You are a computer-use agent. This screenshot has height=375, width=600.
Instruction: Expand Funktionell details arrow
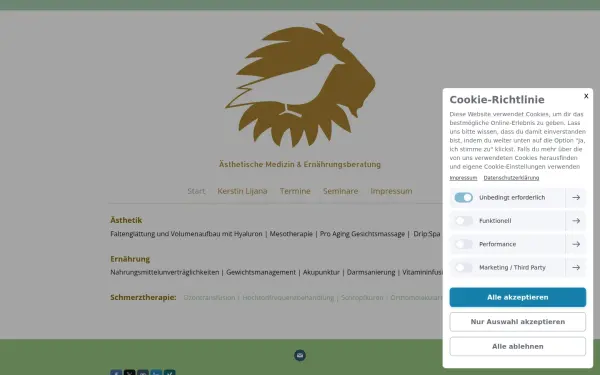pyautogui.click(x=576, y=221)
